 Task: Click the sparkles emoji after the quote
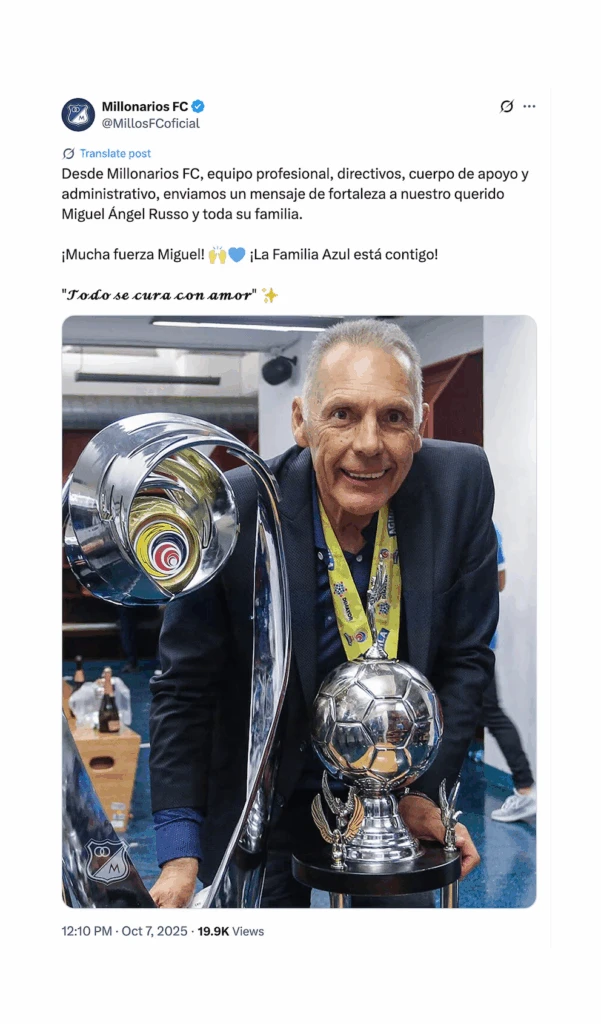[x=269, y=296]
